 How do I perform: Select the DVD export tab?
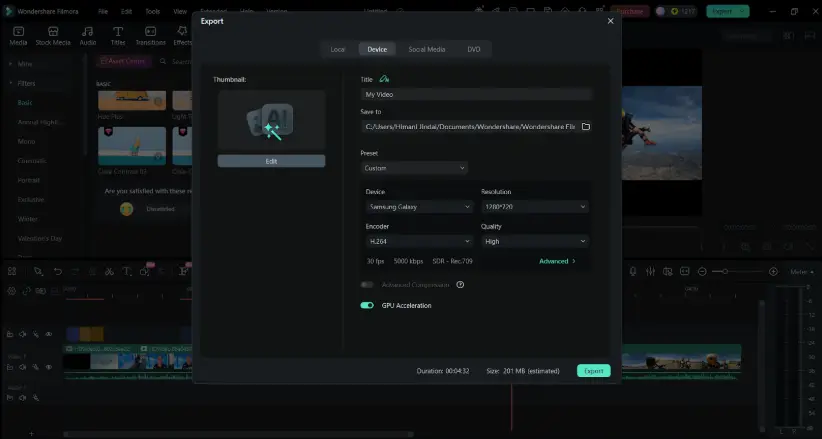(x=474, y=49)
